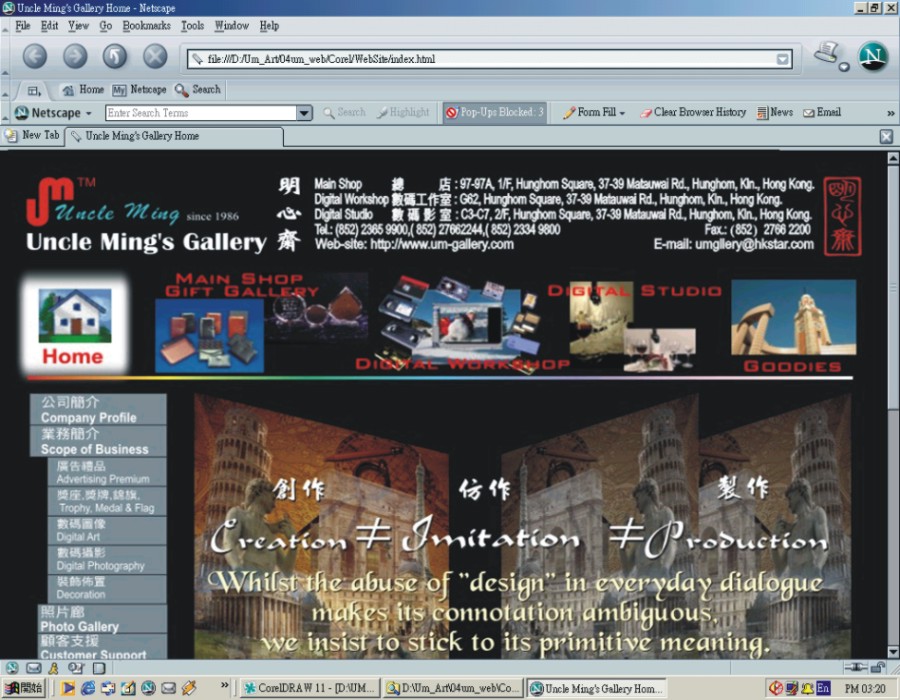
Task: Switch to the New Tab tab
Action: coord(32,136)
